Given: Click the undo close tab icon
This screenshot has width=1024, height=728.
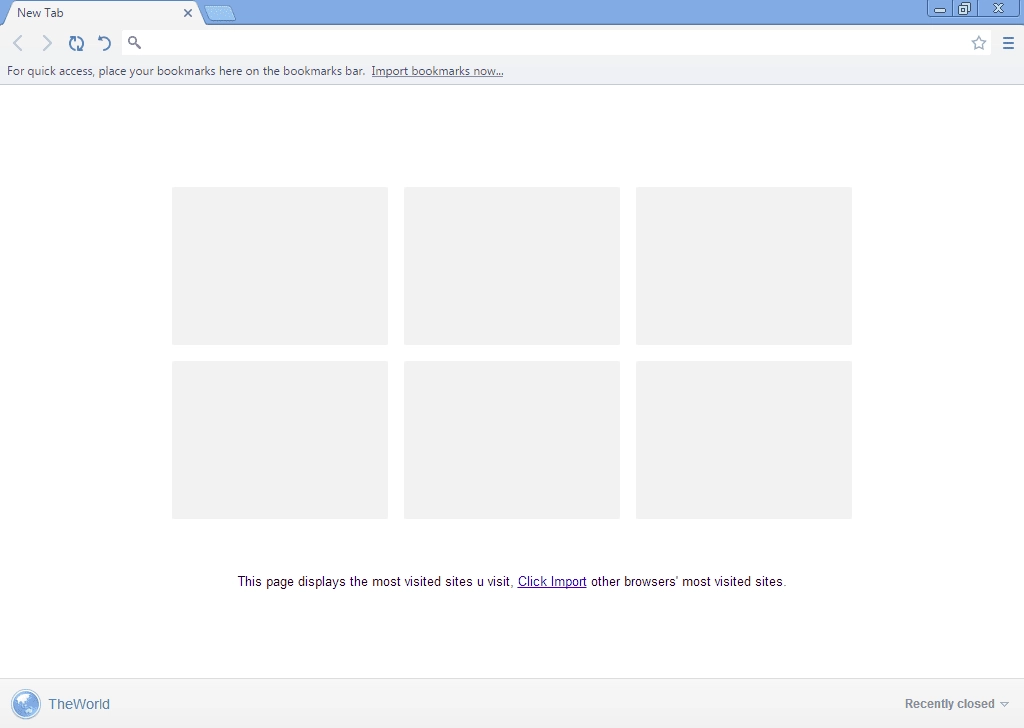Looking at the screenshot, I should (104, 43).
